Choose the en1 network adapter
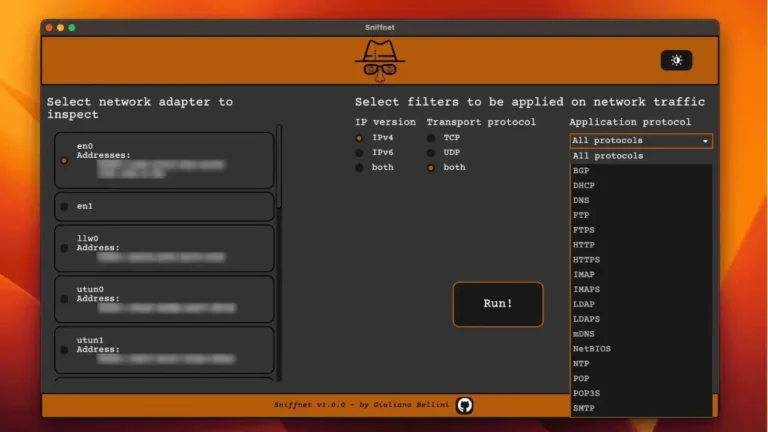This screenshot has width=768, height=432. (164, 206)
